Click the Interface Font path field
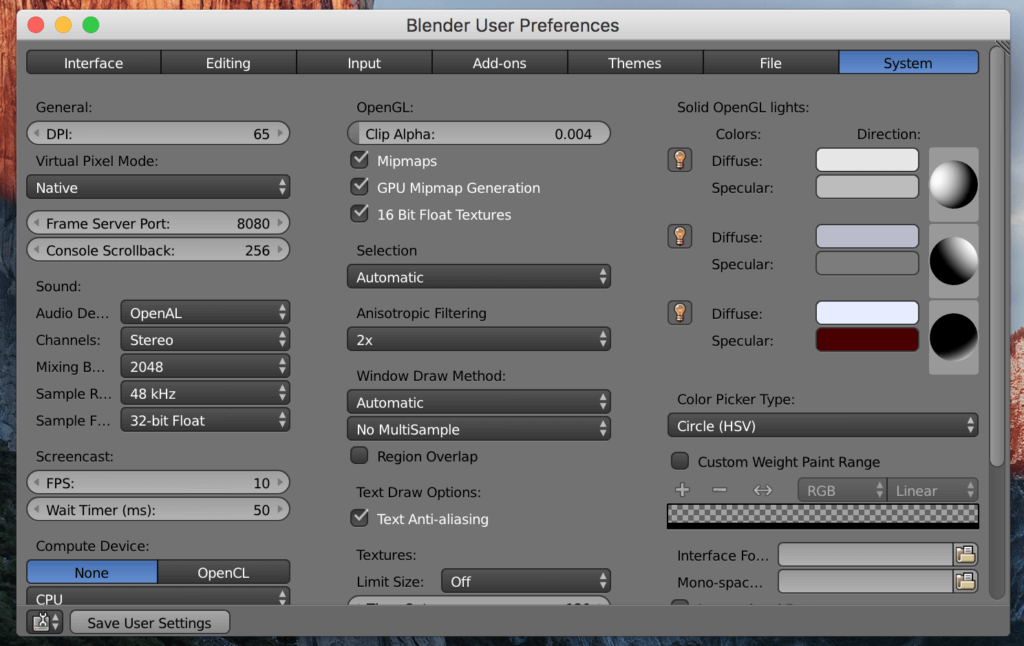The width and height of the screenshot is (1024, 646). pos(865,555)
